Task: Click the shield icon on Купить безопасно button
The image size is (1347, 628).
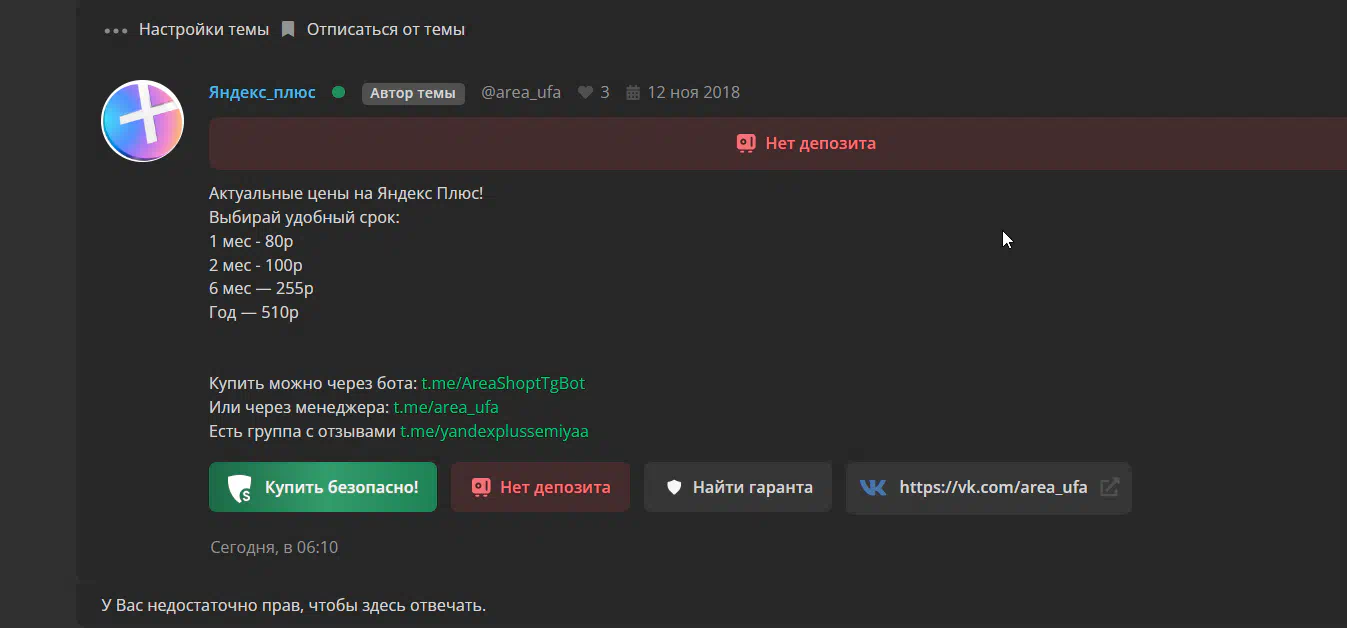Action: pyautogui.click(x=240, y=487)
